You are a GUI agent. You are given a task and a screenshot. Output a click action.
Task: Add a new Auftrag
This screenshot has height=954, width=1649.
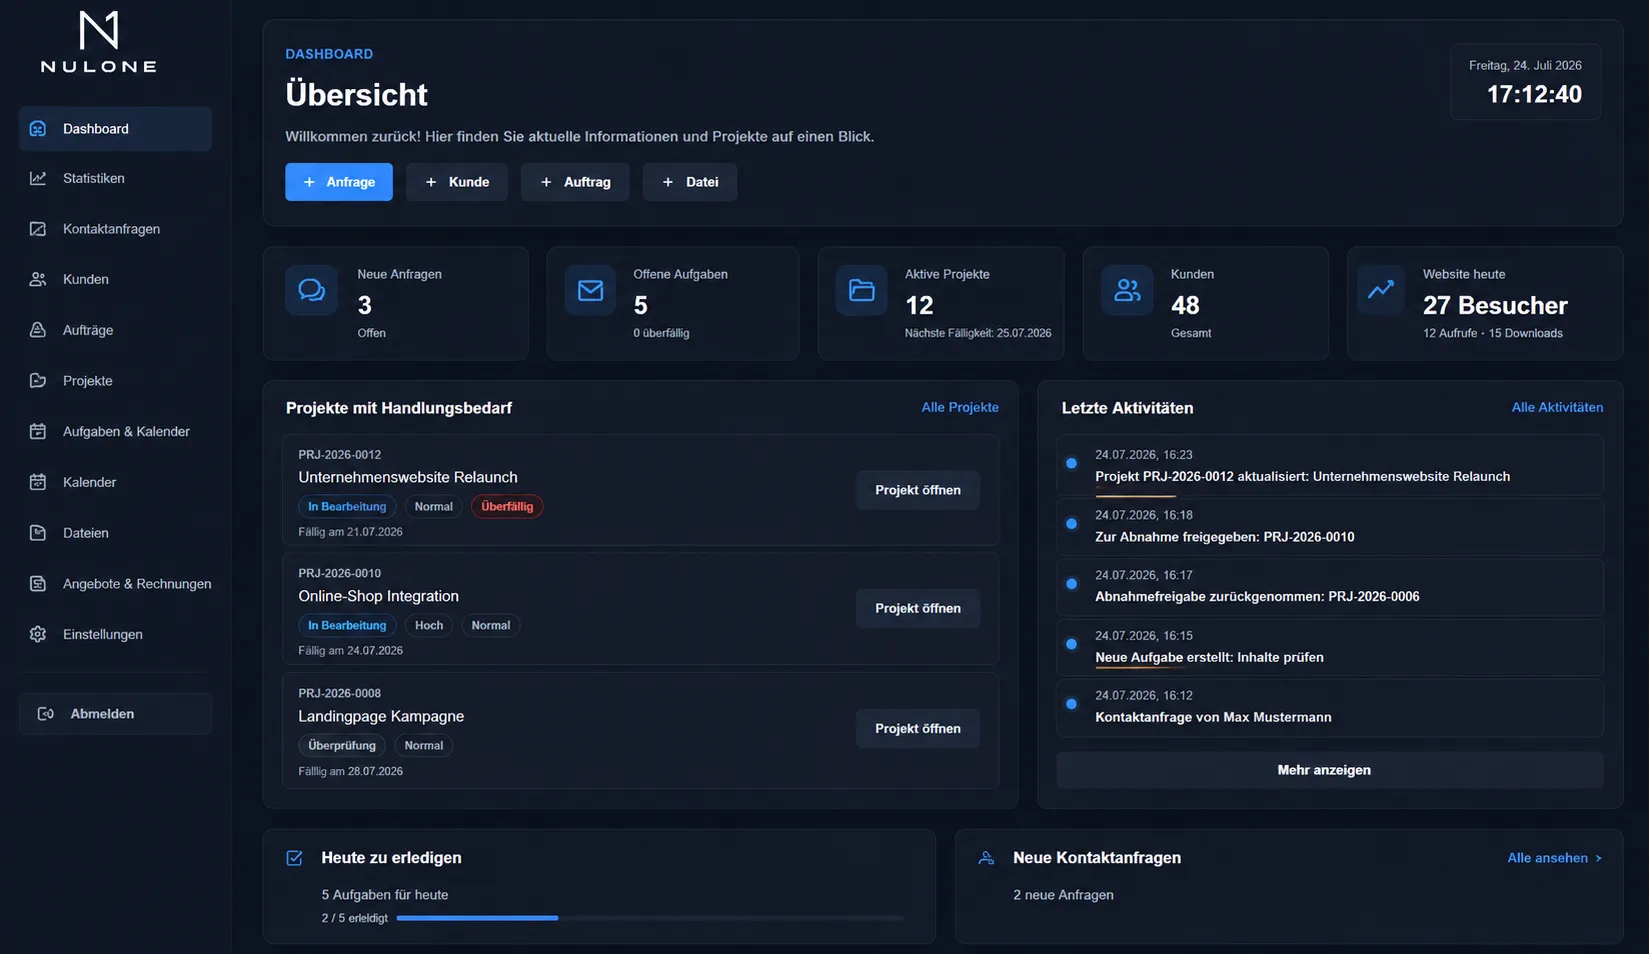coord(575,182)
